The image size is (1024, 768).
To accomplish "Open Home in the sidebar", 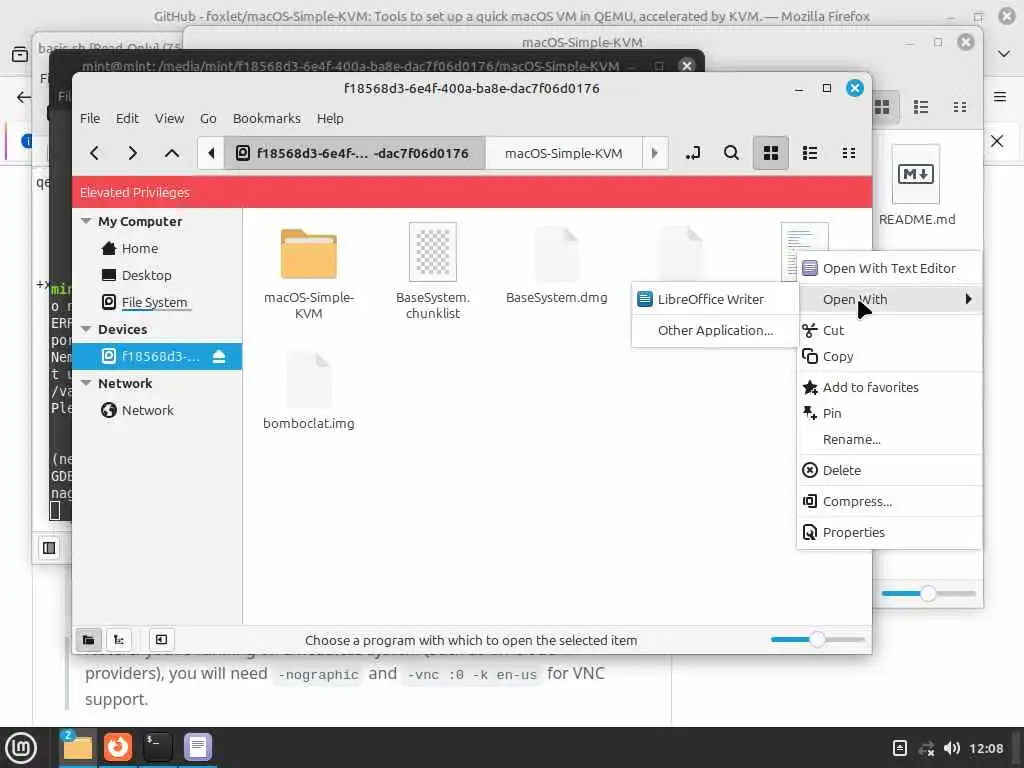I will coord(140,248).
